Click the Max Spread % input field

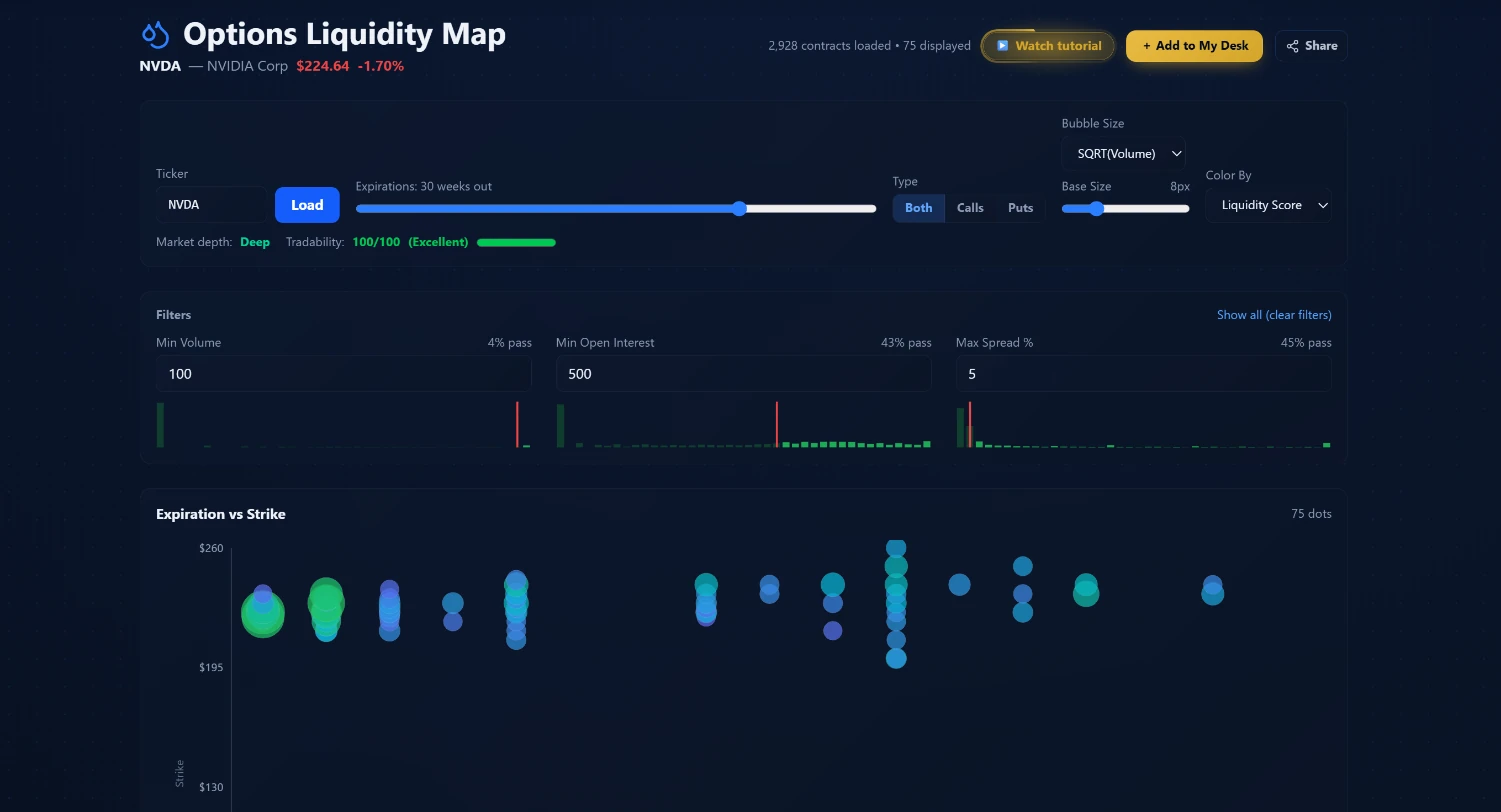click(x=1144, y=374)
